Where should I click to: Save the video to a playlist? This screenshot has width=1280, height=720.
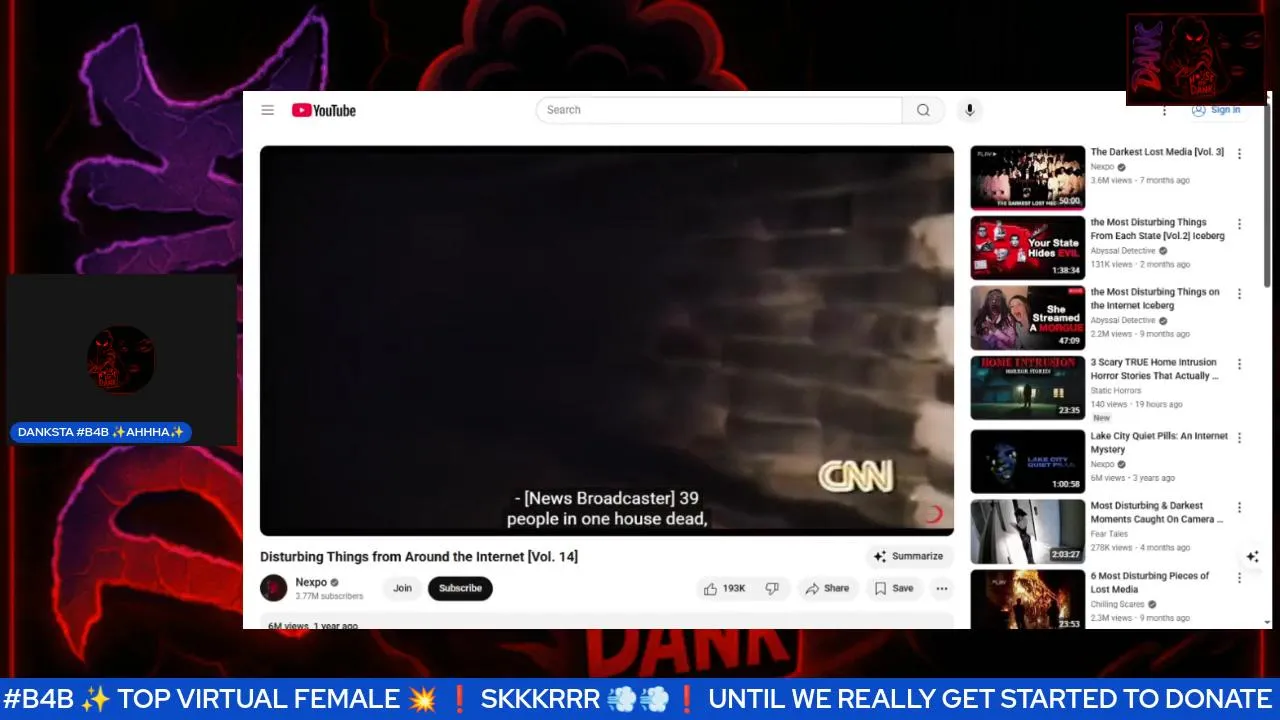[x=894, y=588]
